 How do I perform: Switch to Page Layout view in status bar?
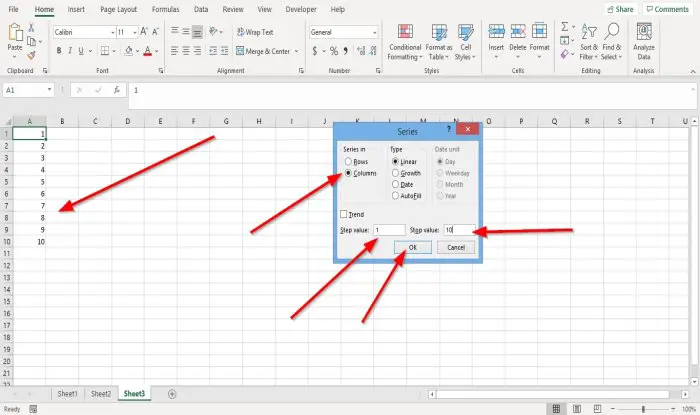click(577, 409)
